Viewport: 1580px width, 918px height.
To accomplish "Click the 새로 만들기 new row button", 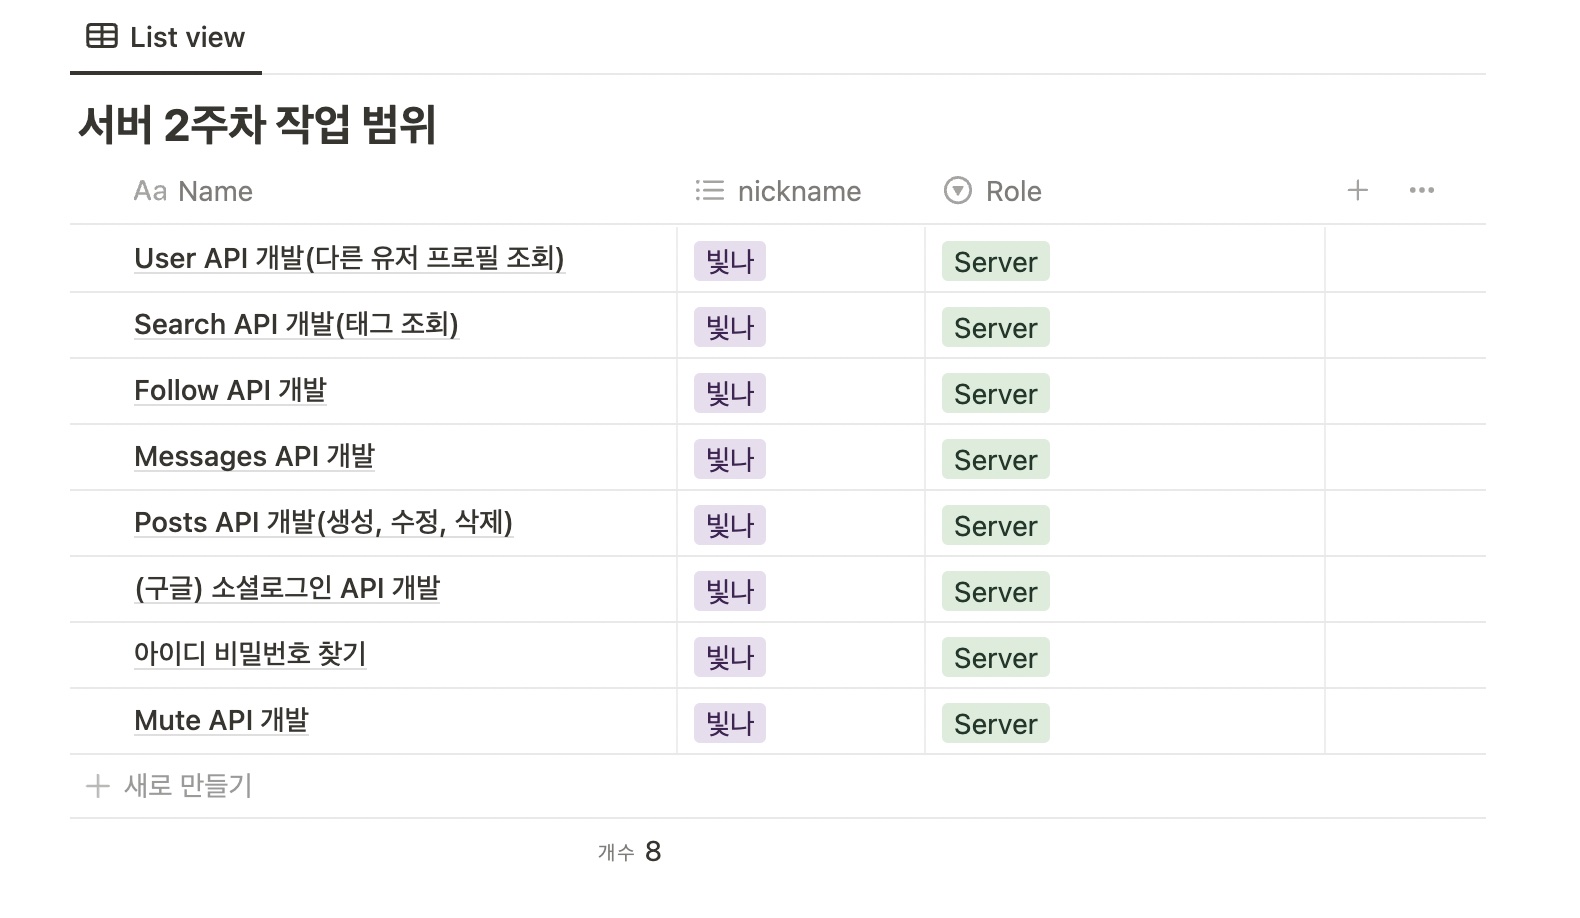I will click(168, 786).
